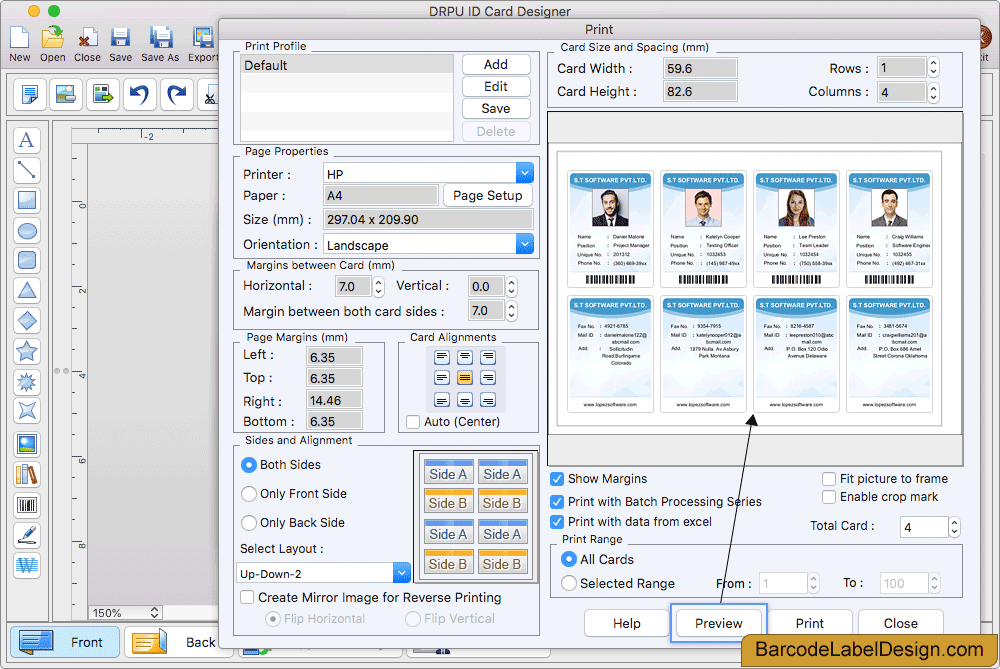Select Both Sides radio option
This screenshot has height=669, width=1000.
coord(249,465)
